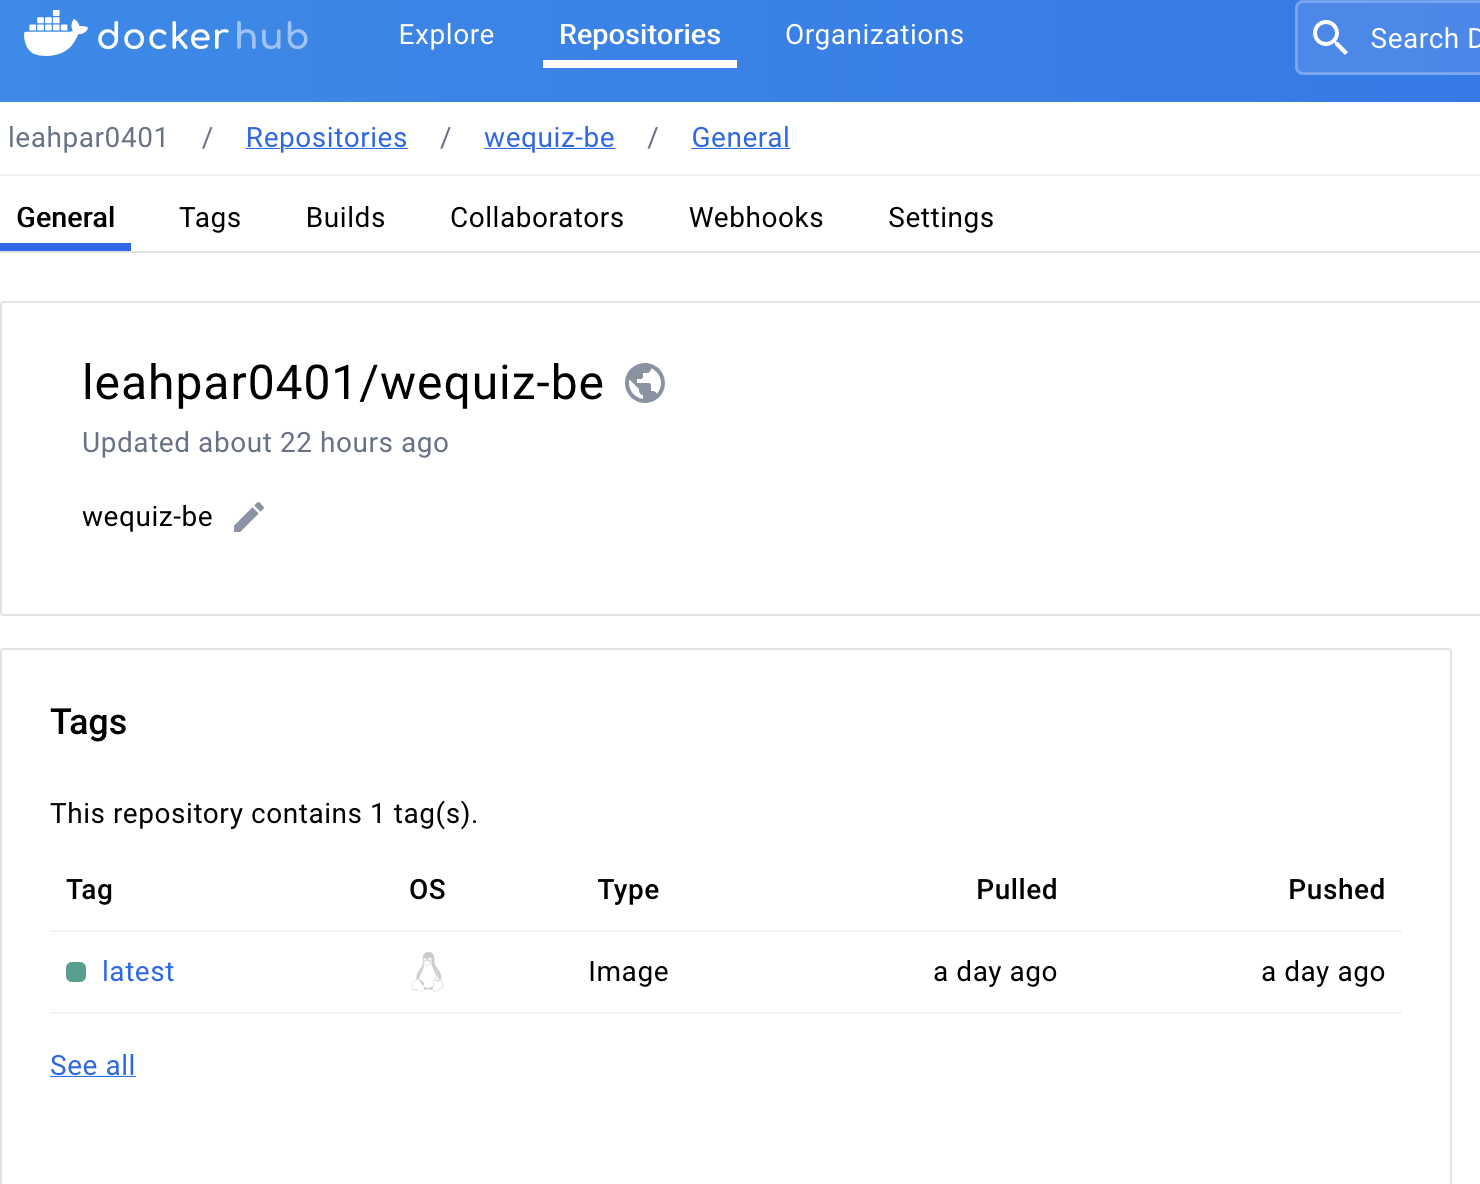Open the Organizations nav item
The height and width of the screenshot is (1184, 1480).
tap(874, 35)
